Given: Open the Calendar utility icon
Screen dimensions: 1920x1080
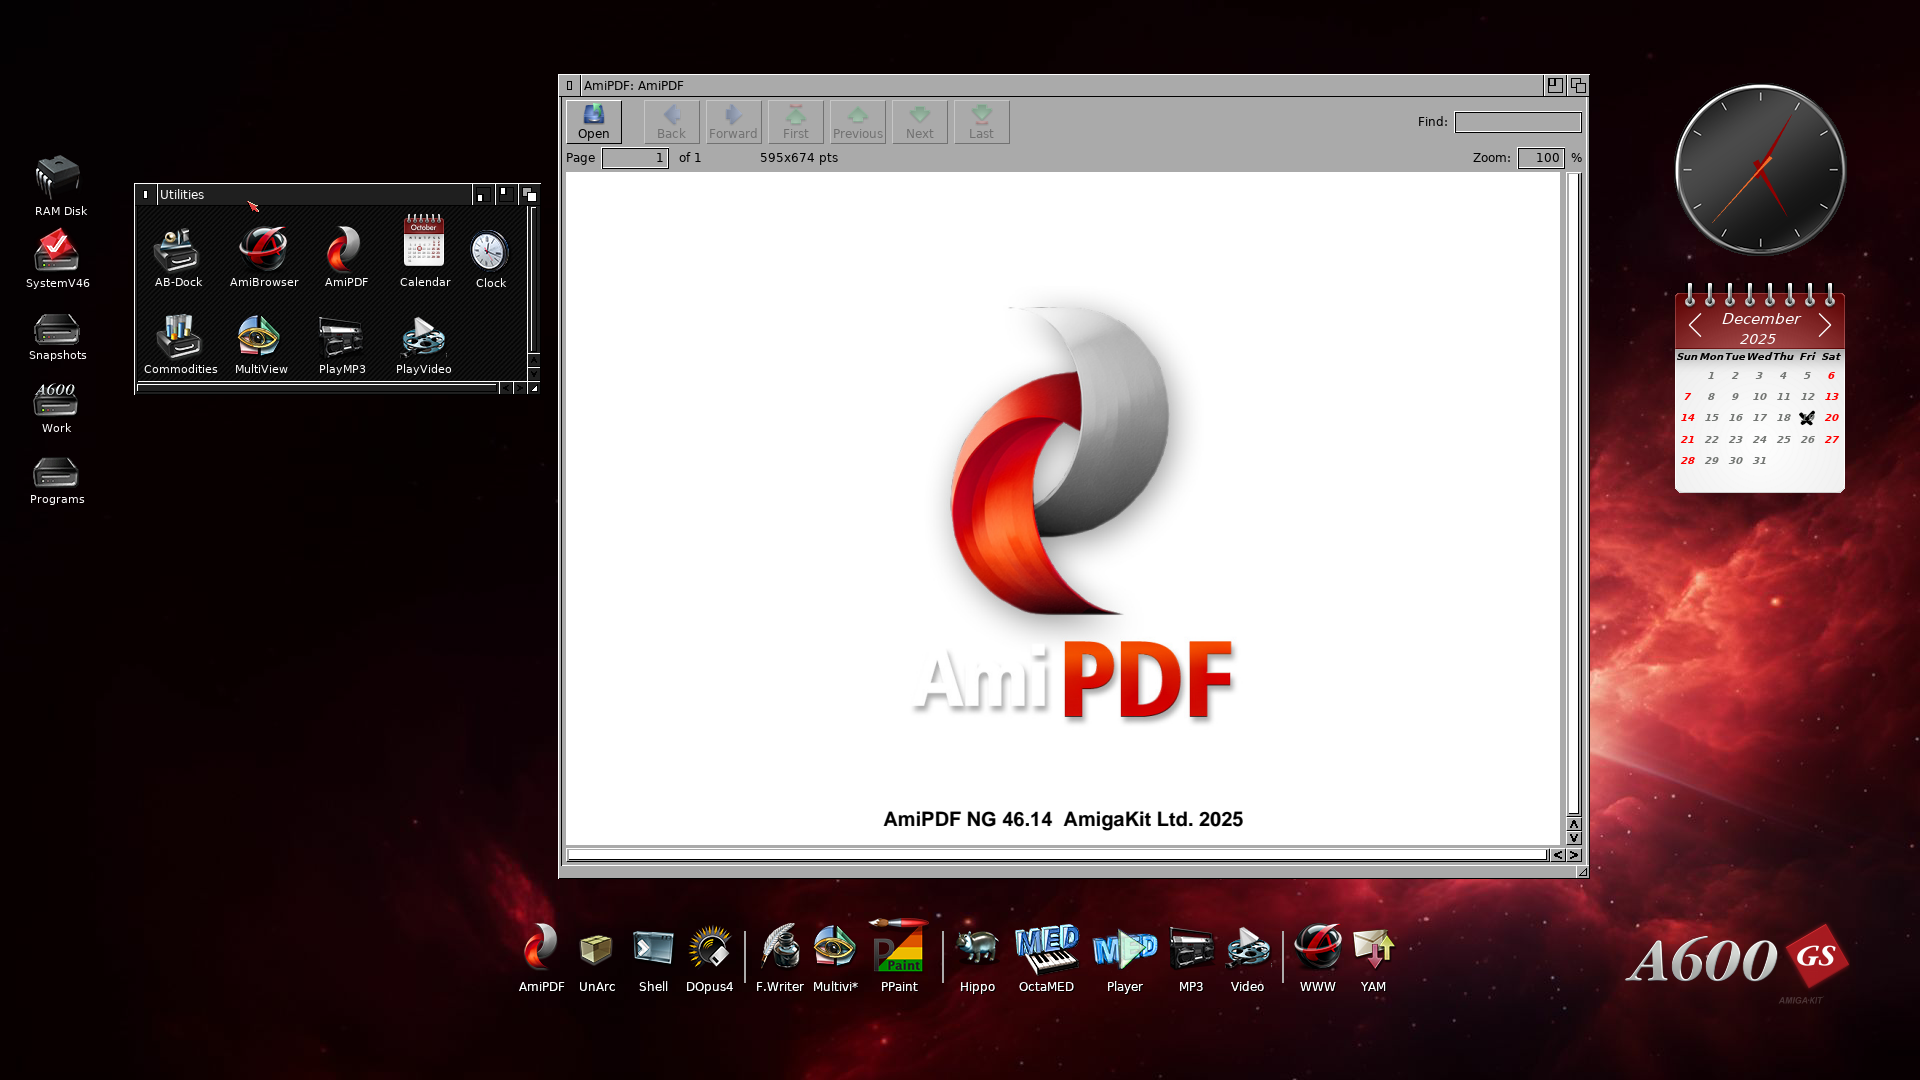Looking at the screenshot, I should pyautogui.click(x=424, y=243).
